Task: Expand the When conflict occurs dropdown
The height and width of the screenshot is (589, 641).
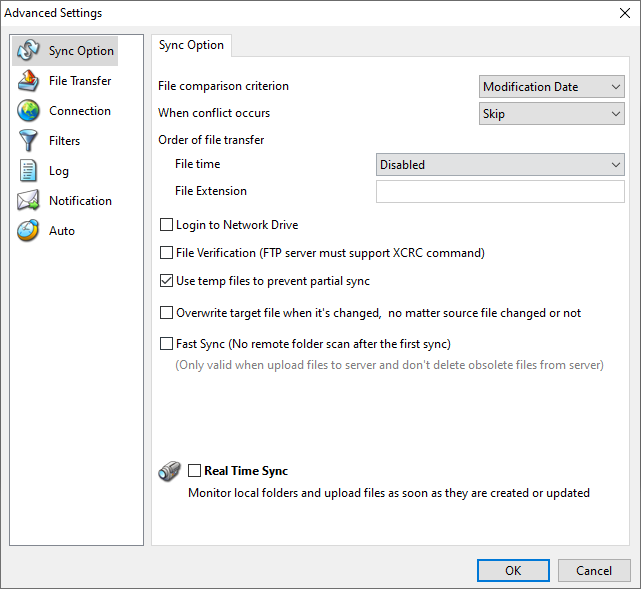Action: [x=552, y=114]
